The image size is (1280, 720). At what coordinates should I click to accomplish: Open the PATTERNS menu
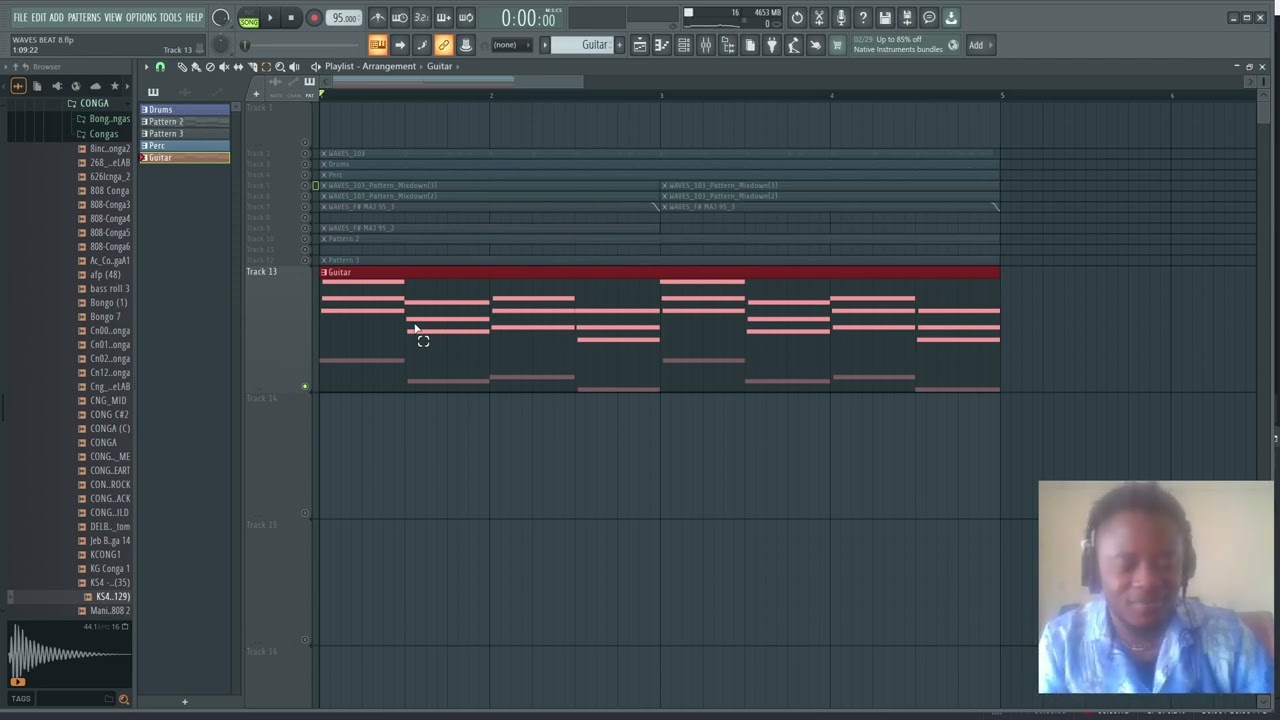pyautogui.click(x=84, y=17)
